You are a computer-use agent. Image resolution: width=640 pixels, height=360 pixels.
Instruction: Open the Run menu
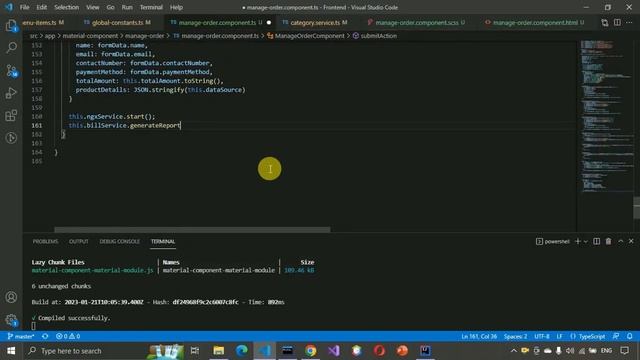pyautogui.click(x=127, y=7)
